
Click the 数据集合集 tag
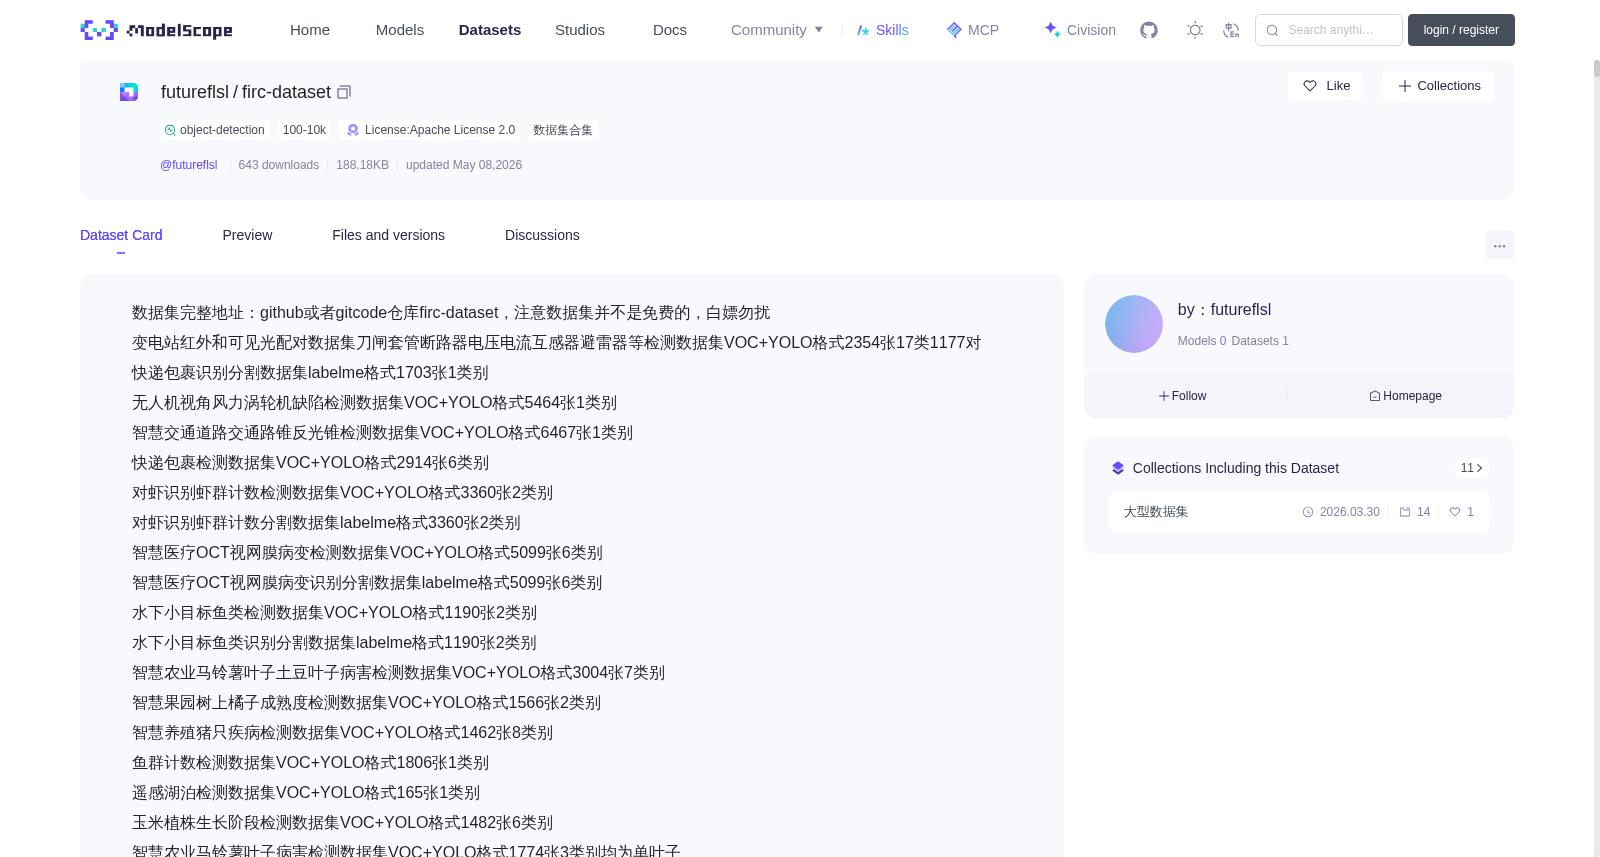pyautogui.click(x=563, y=130)
